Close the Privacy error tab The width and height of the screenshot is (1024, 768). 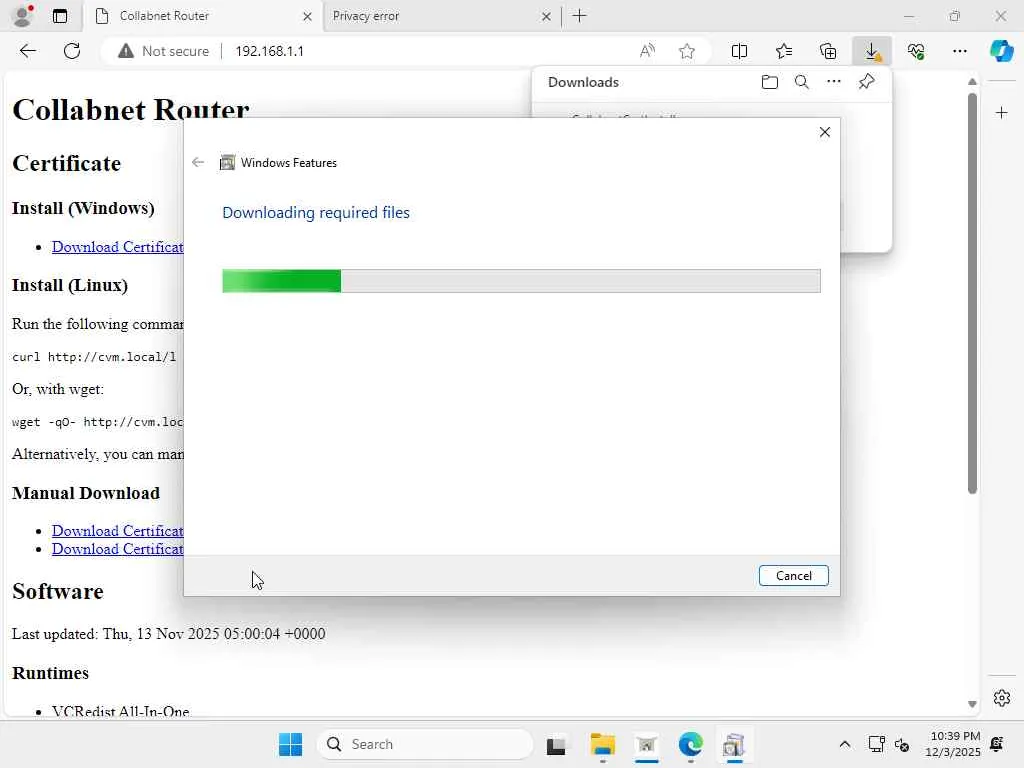coord(546,16)
